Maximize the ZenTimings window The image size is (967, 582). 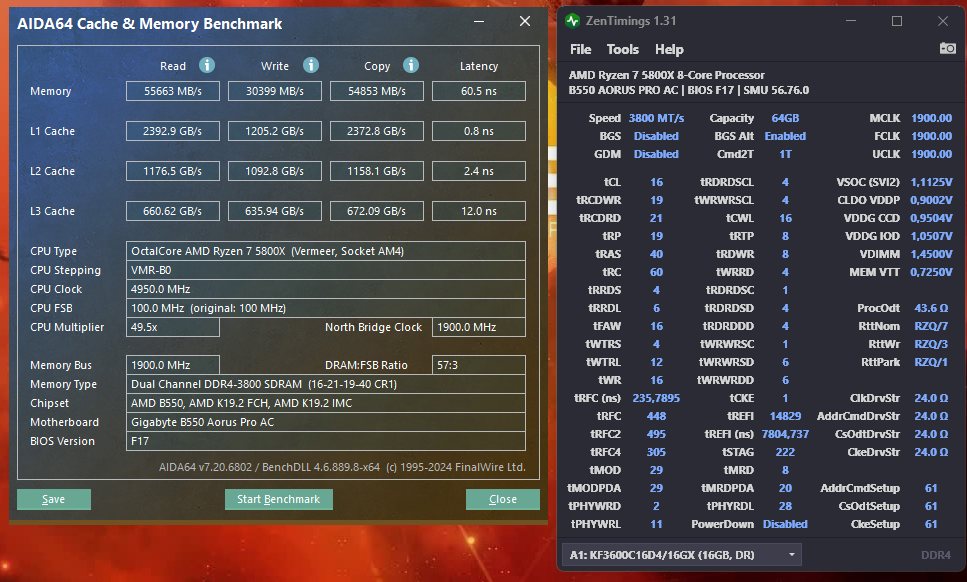pyautogui.click(x=897, y=21)
